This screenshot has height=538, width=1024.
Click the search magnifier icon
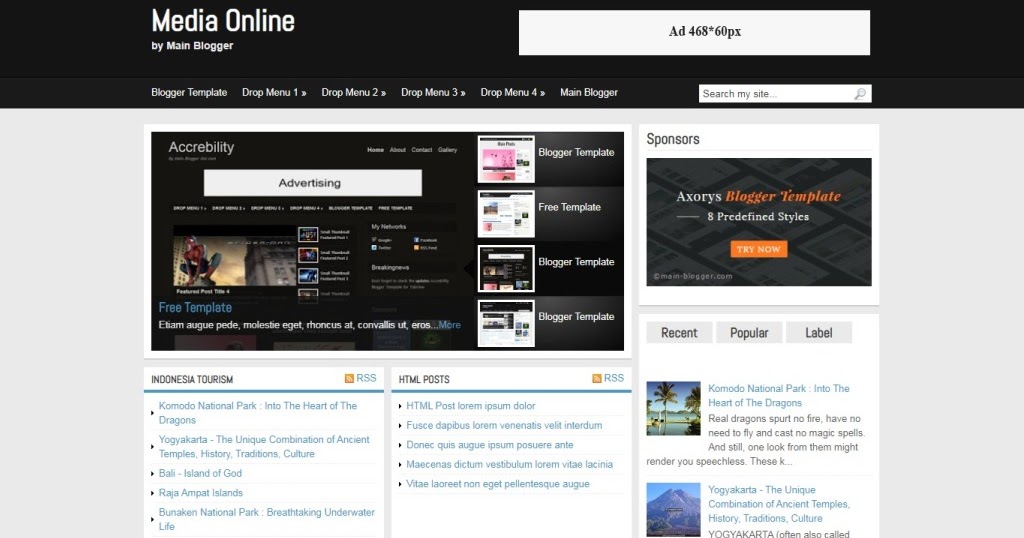point(860,93)
